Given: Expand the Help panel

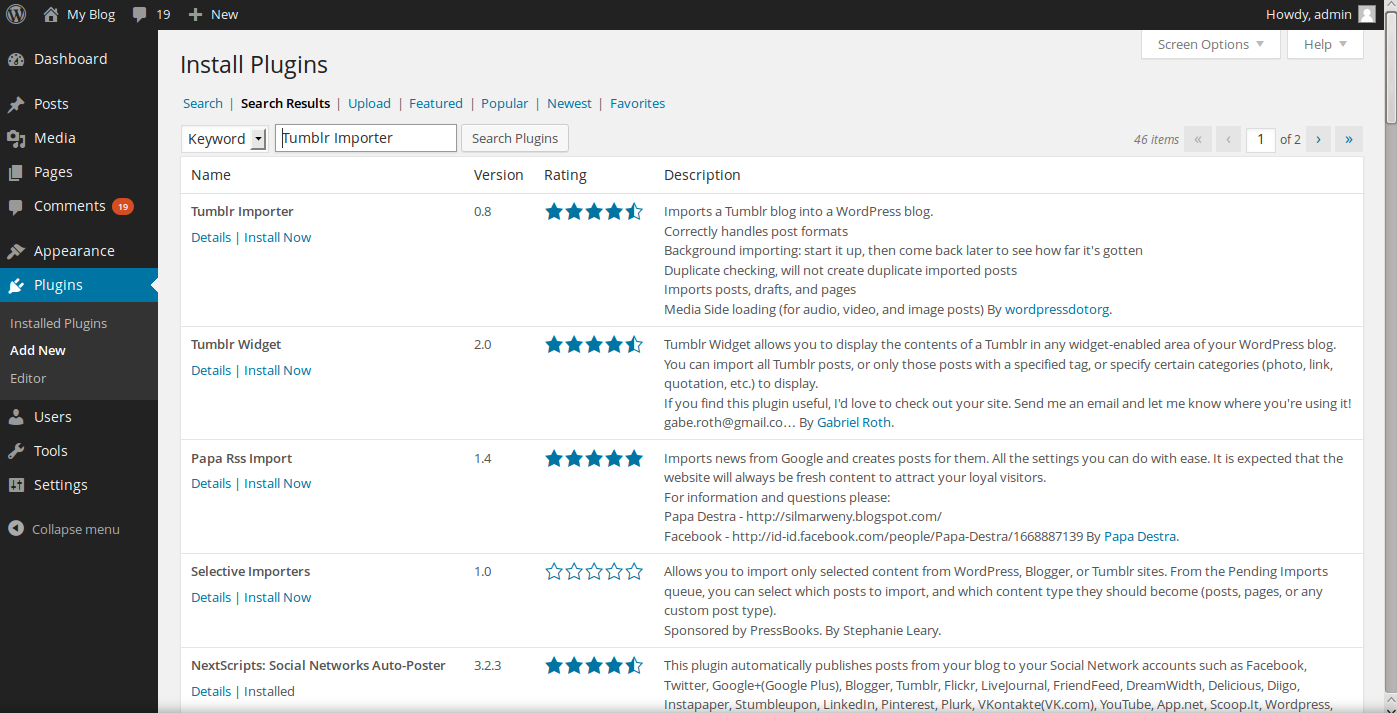Looking at the screenshot, I should (x=1325, y=44).
